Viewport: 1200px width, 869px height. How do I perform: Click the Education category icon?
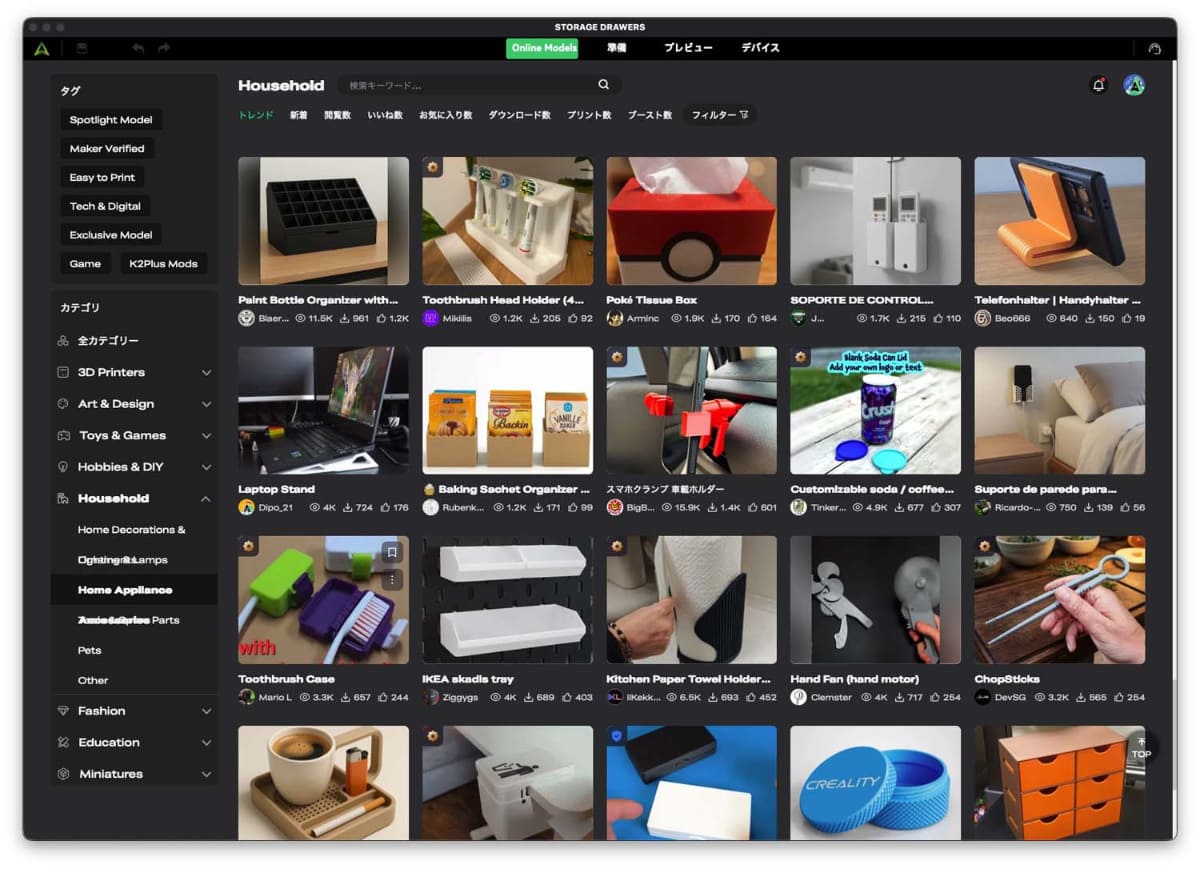(x=64, y=743)
